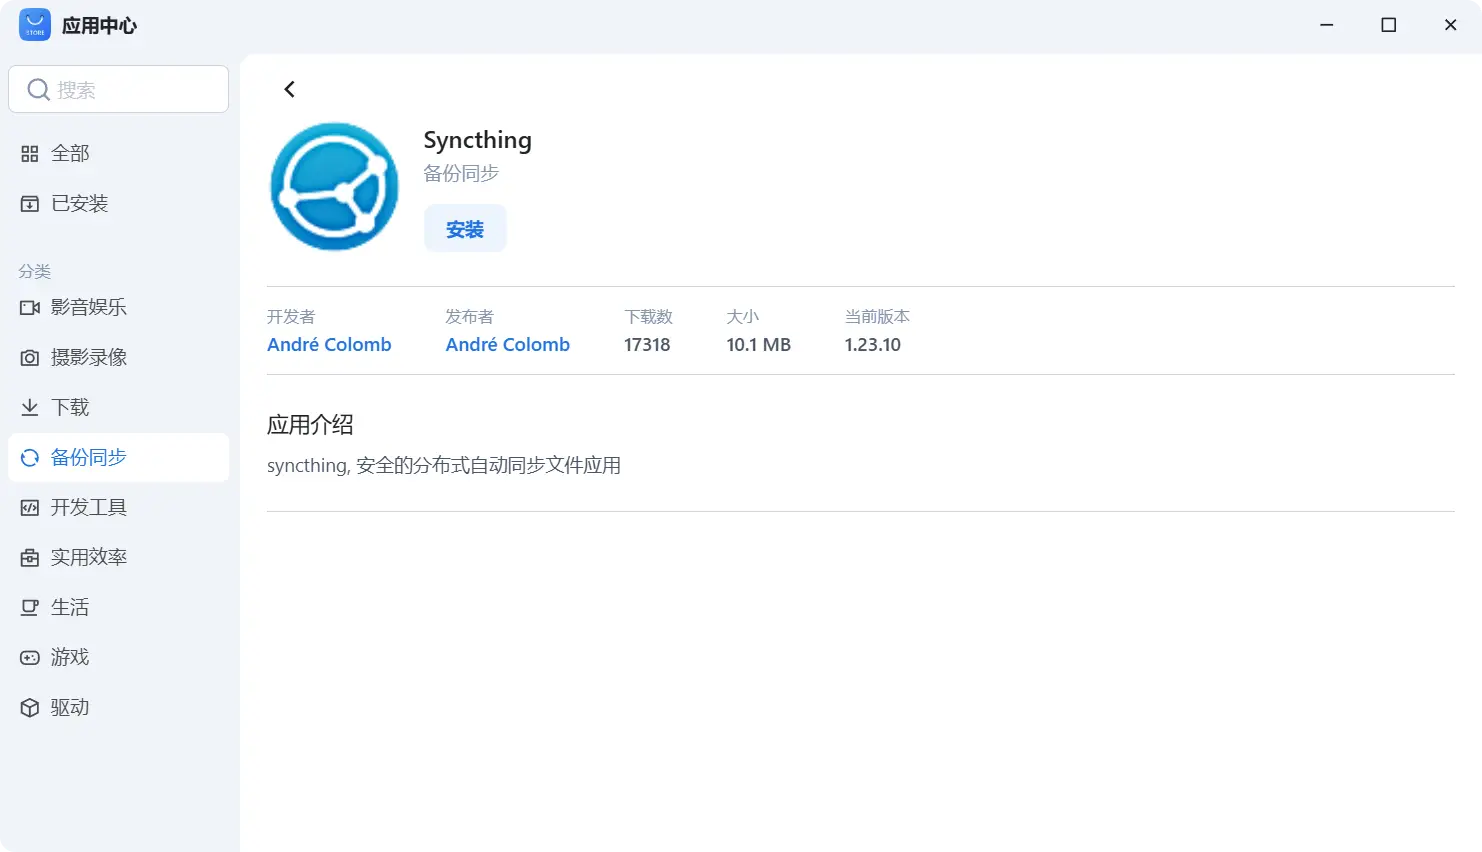Click the cup icon for 生活
Image resolution: width=1482 pixels, height=852 pixels.
tap(30, 608)
